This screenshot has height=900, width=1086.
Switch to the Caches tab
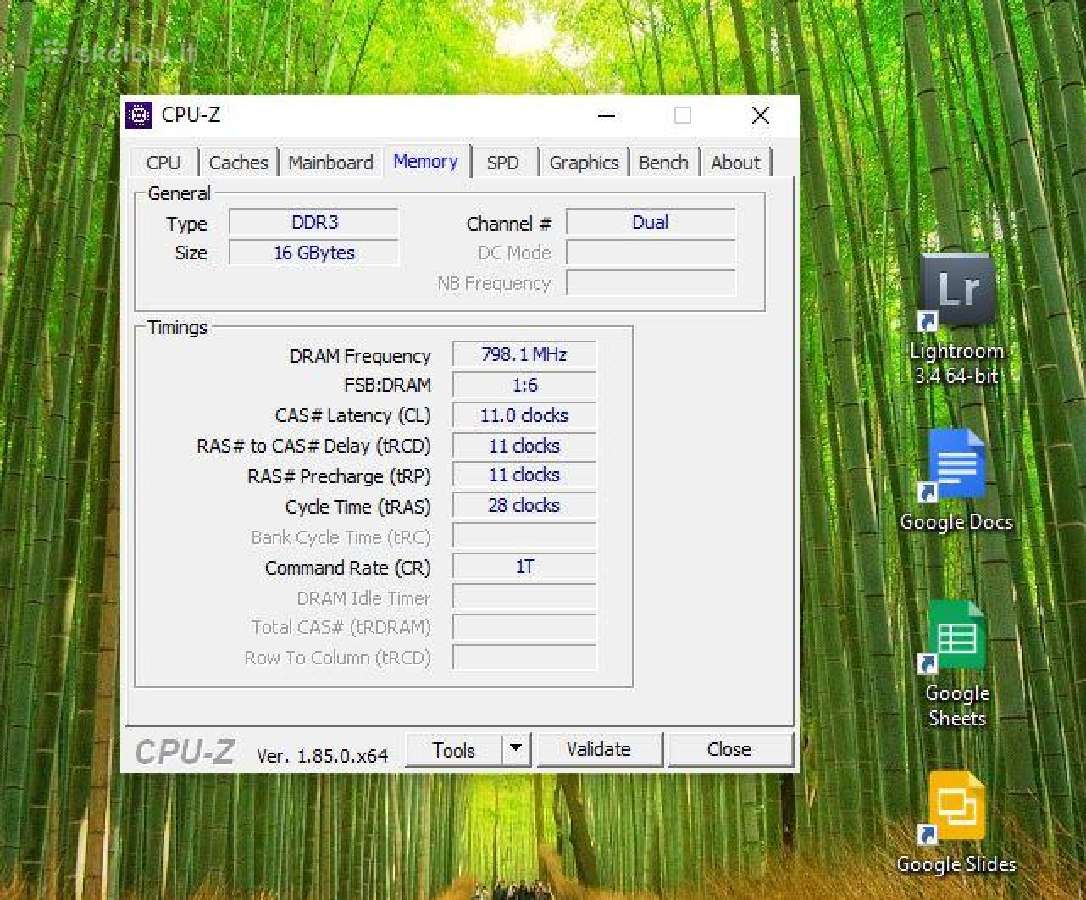pos(238,163)
